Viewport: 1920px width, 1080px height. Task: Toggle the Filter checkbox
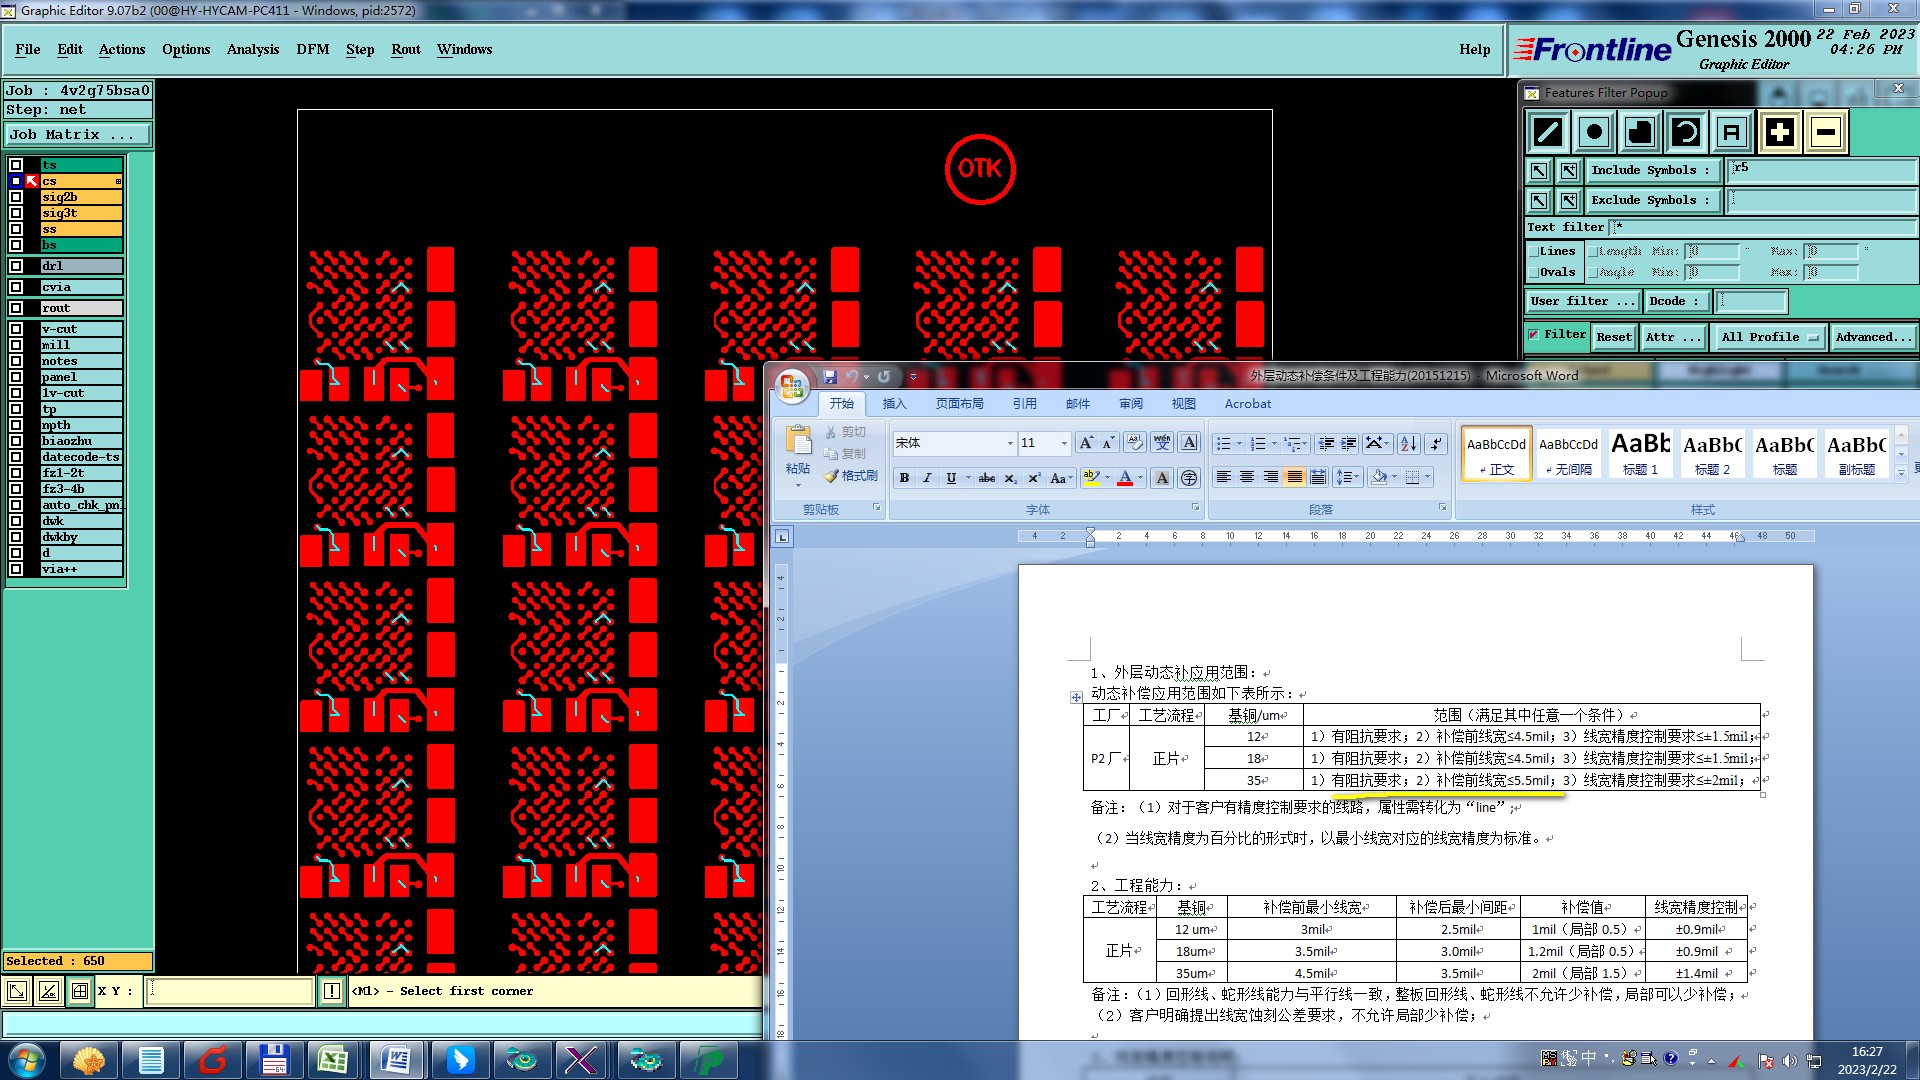(x=1533, y=335)
